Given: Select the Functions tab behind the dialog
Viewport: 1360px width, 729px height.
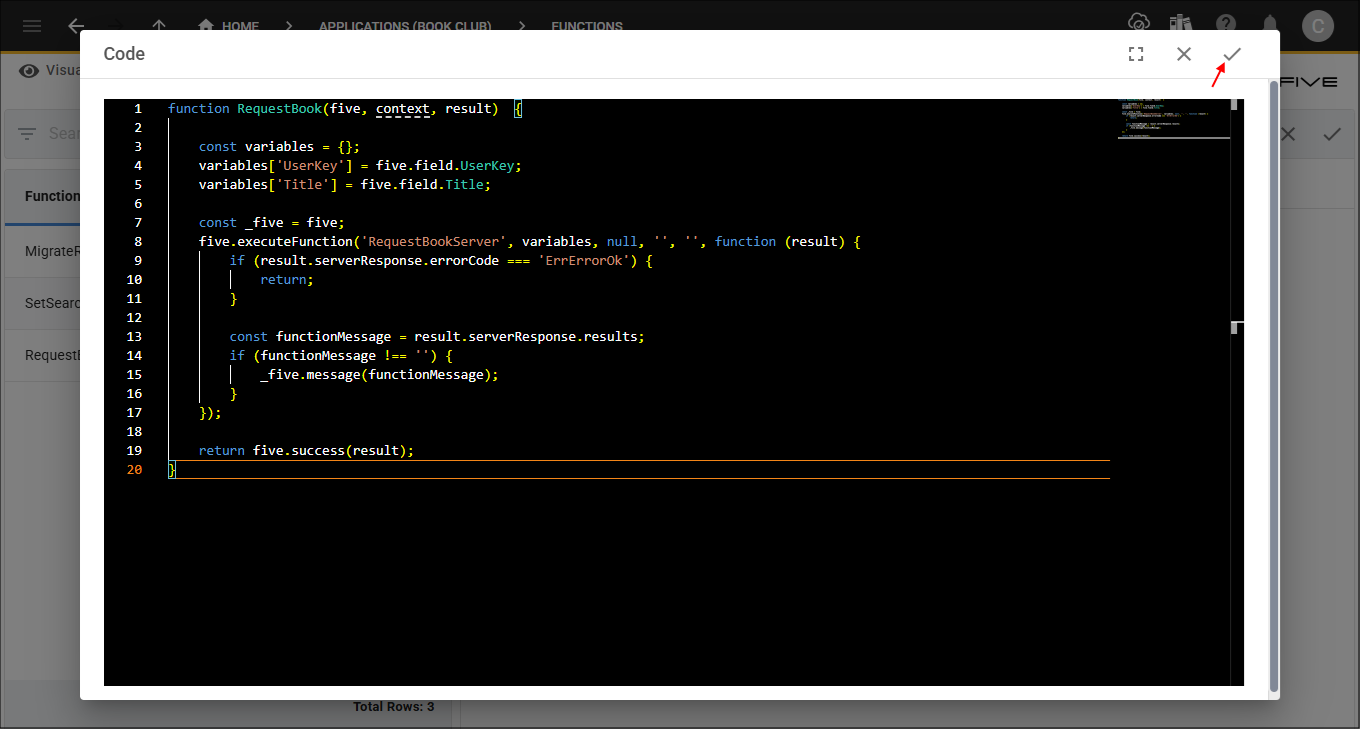Looking at the screenshot, I should click(x=52, y=196).
